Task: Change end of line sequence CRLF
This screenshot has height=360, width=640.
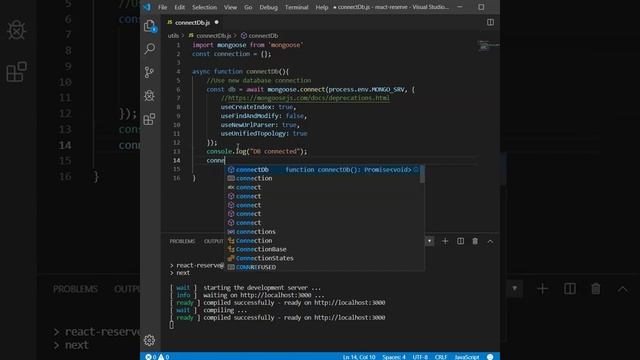Action: coord(440,357)
